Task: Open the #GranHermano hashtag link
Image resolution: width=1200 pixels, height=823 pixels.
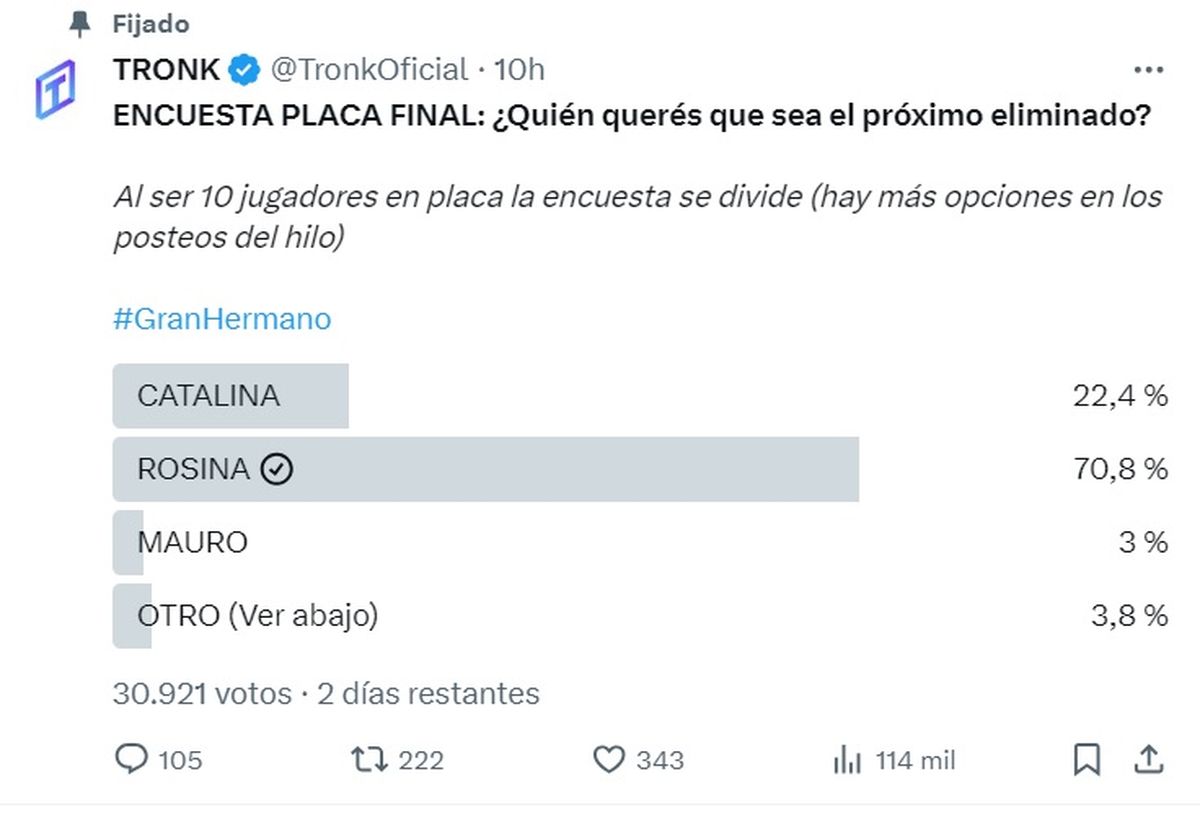Action: click(222, 319)
